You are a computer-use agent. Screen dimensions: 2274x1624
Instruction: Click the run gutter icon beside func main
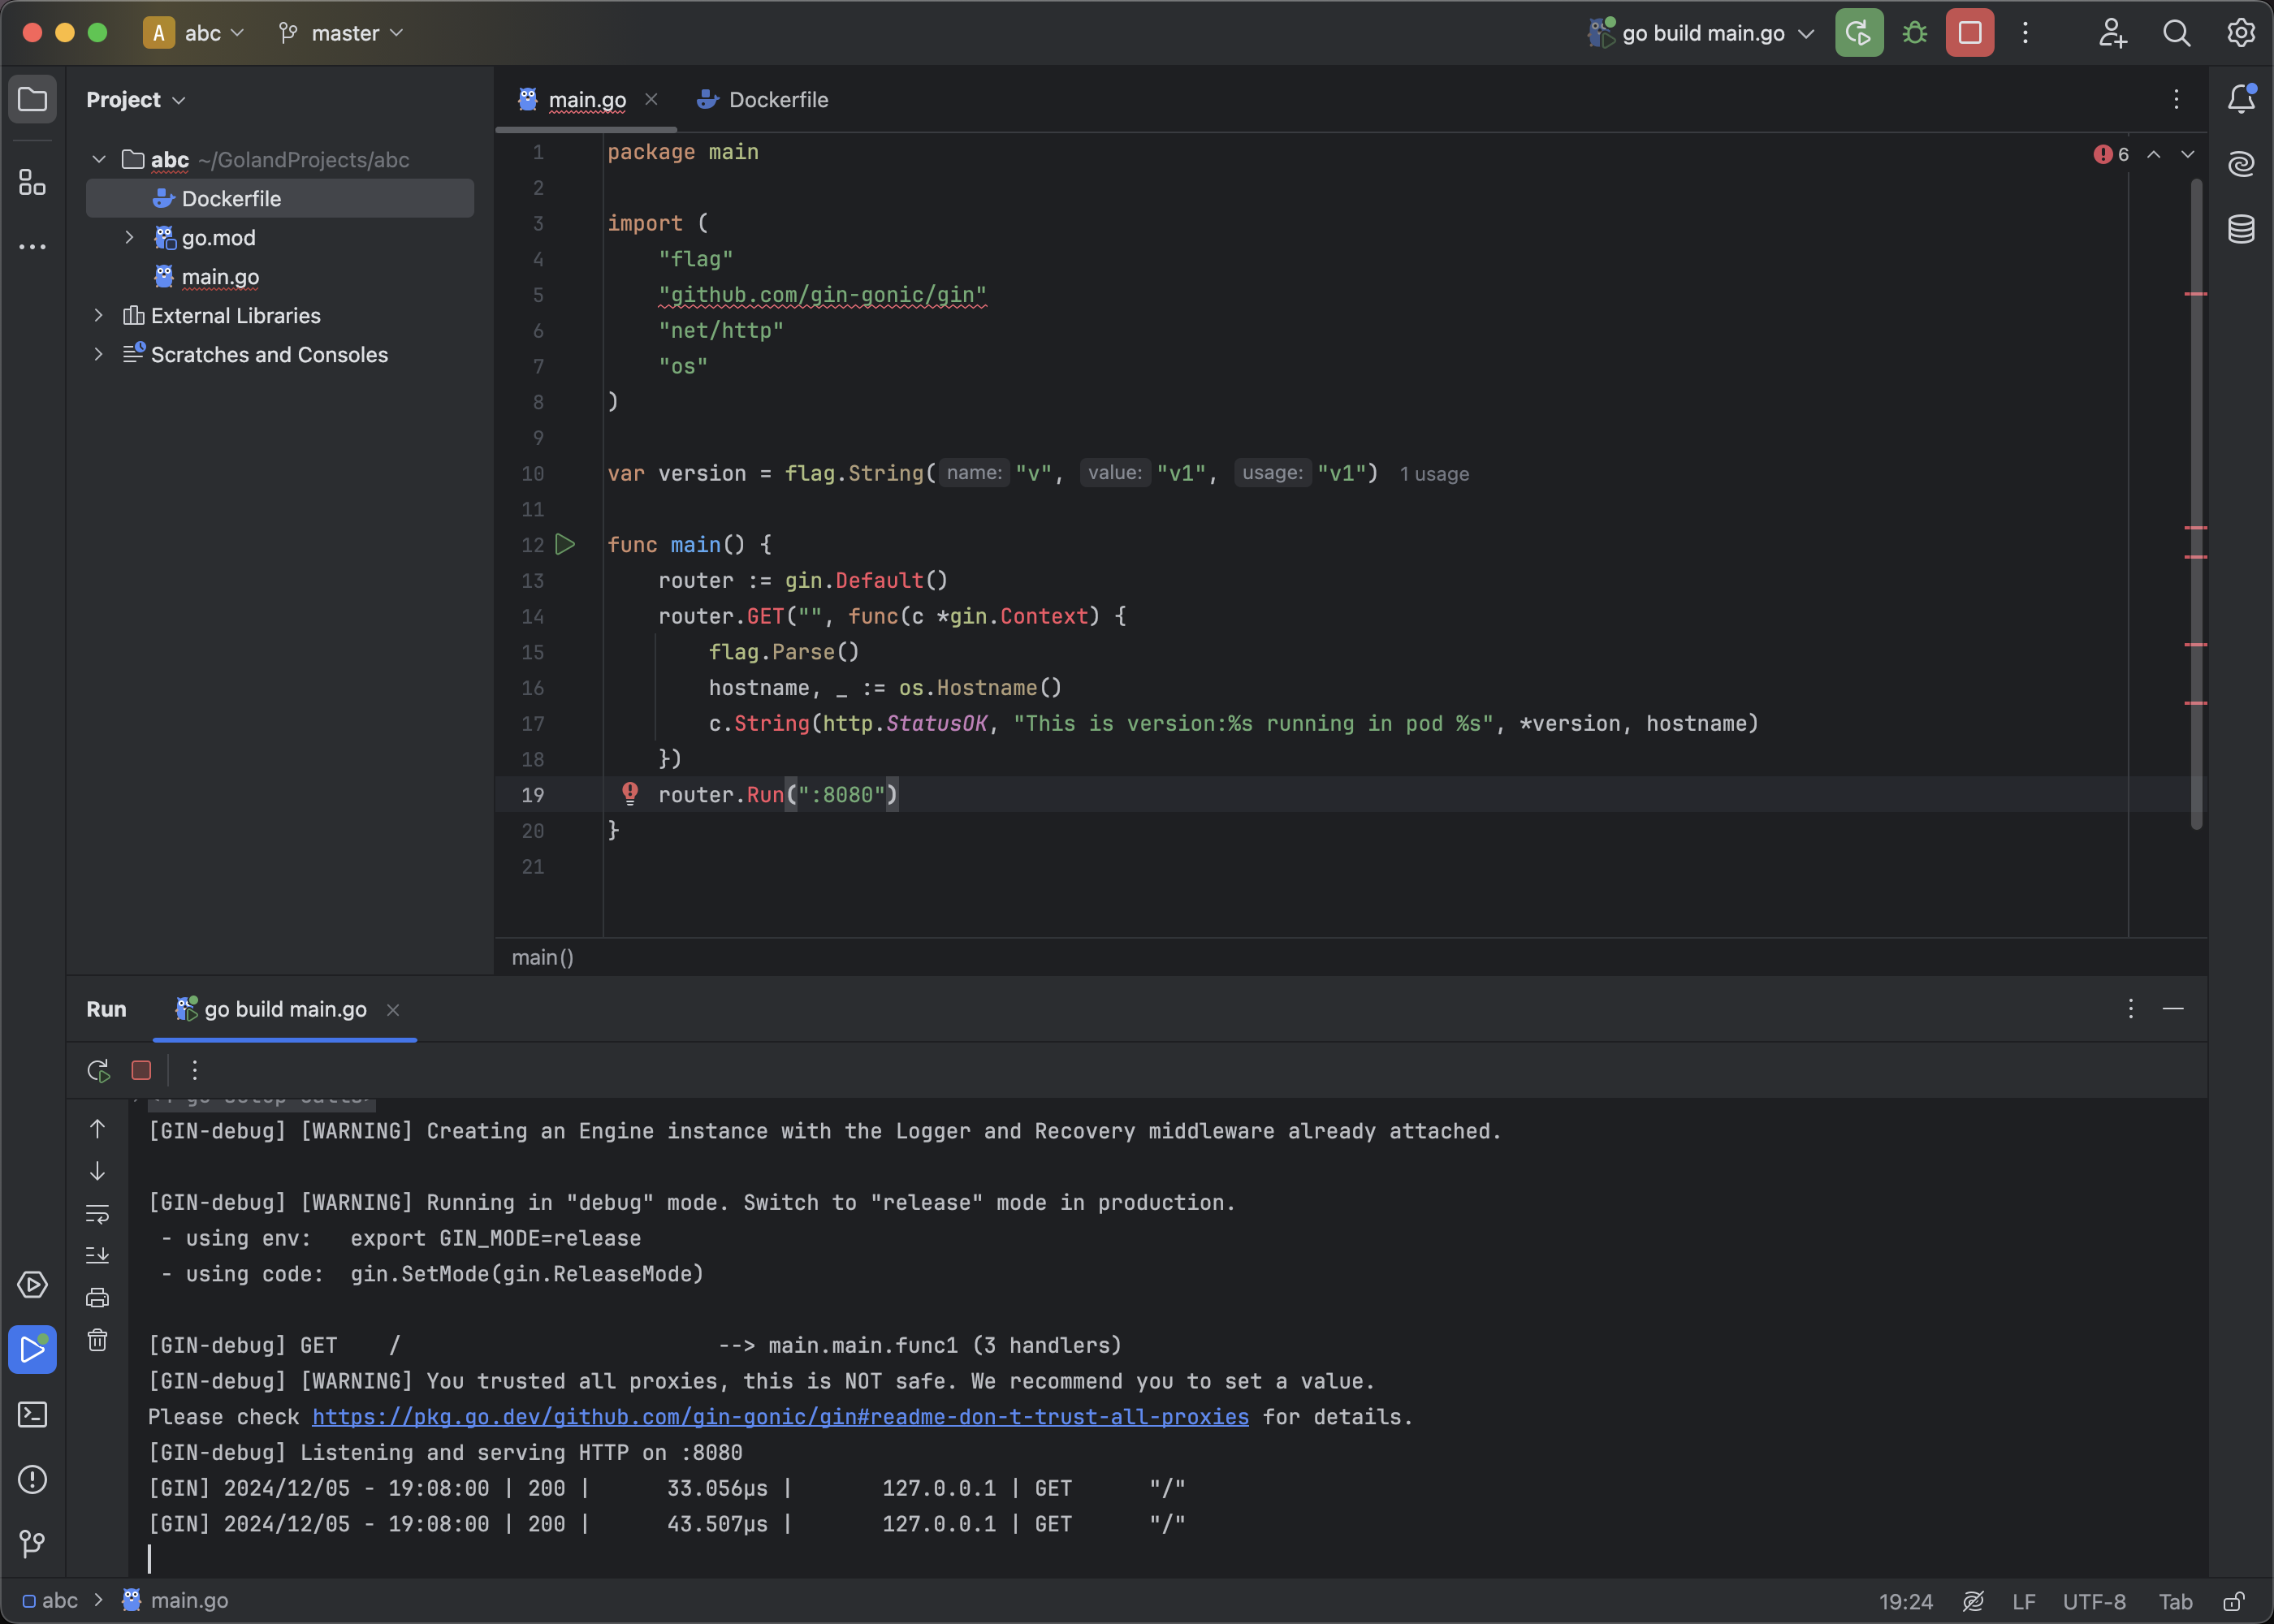point(565,545)
